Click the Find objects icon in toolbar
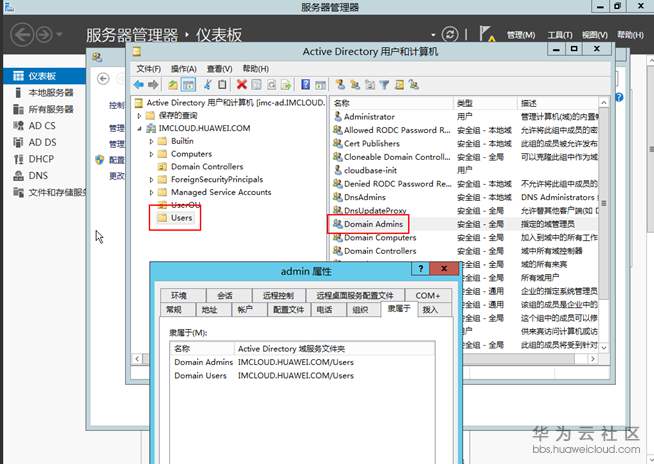 399,85
